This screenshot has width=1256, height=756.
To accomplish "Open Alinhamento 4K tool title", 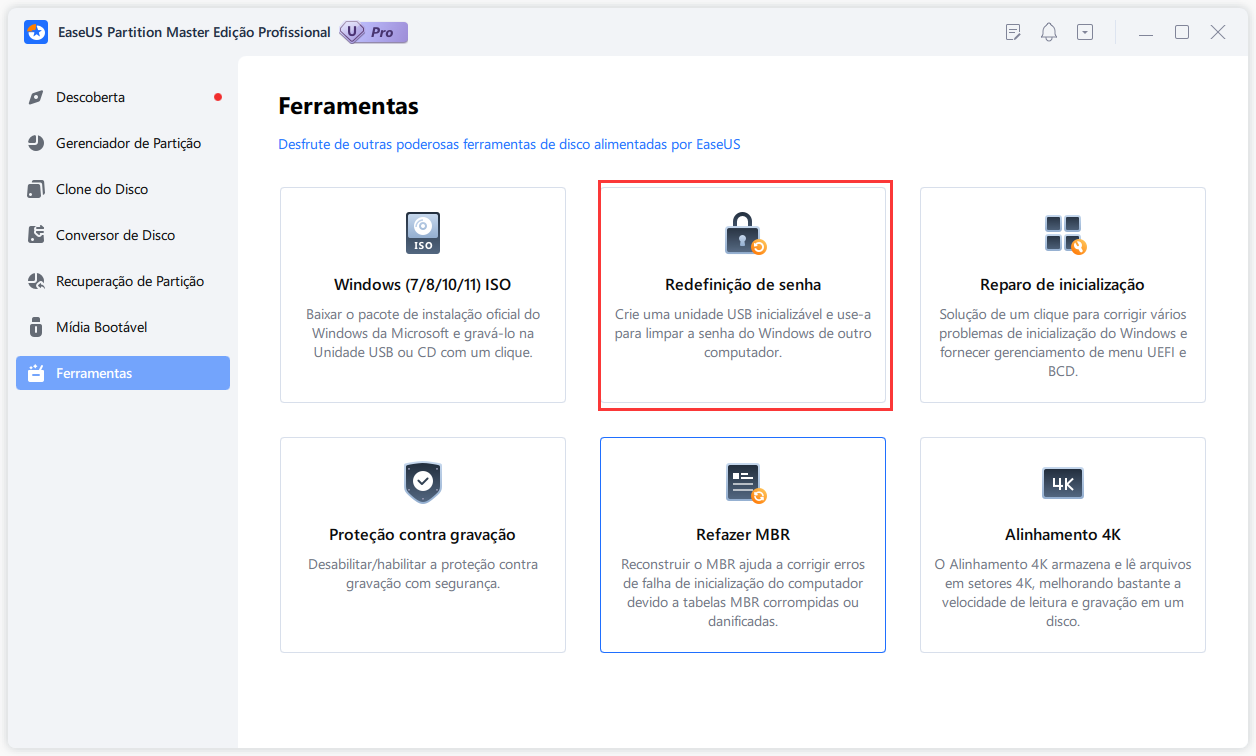I will [x=1063, y=535].
